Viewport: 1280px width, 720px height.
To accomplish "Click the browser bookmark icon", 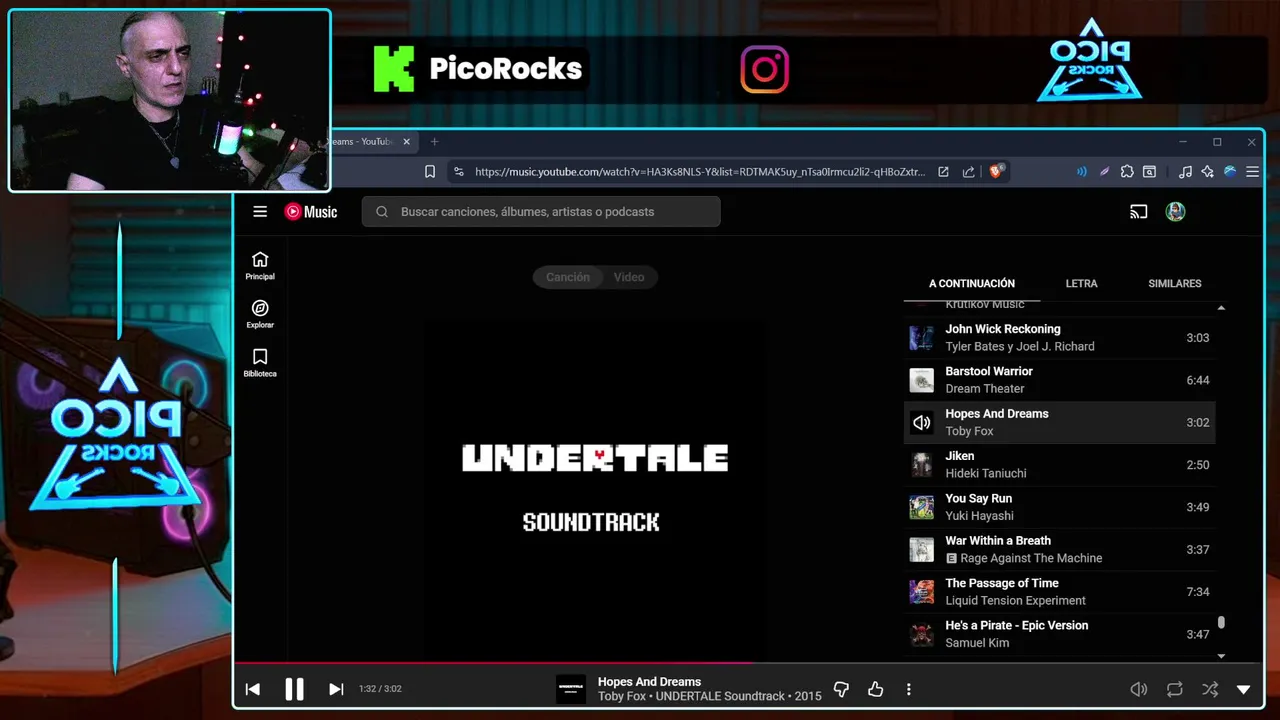I will point(430,172).
